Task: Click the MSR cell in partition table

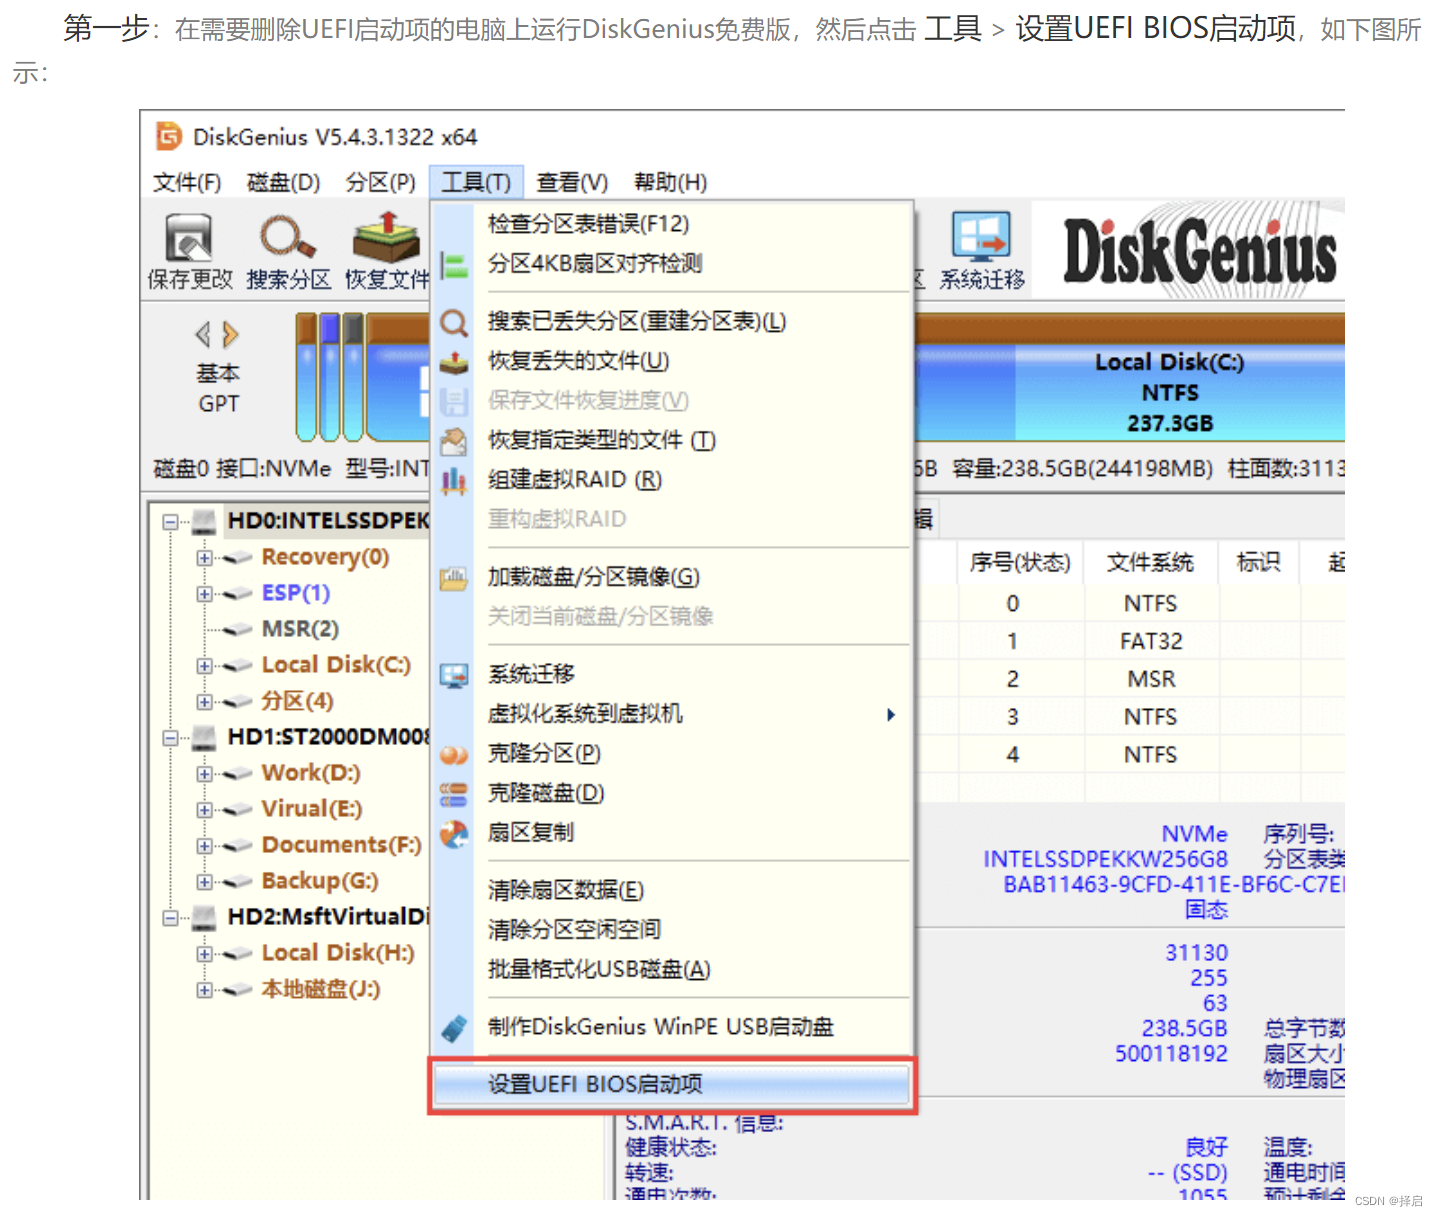Action: point(1150,679)
